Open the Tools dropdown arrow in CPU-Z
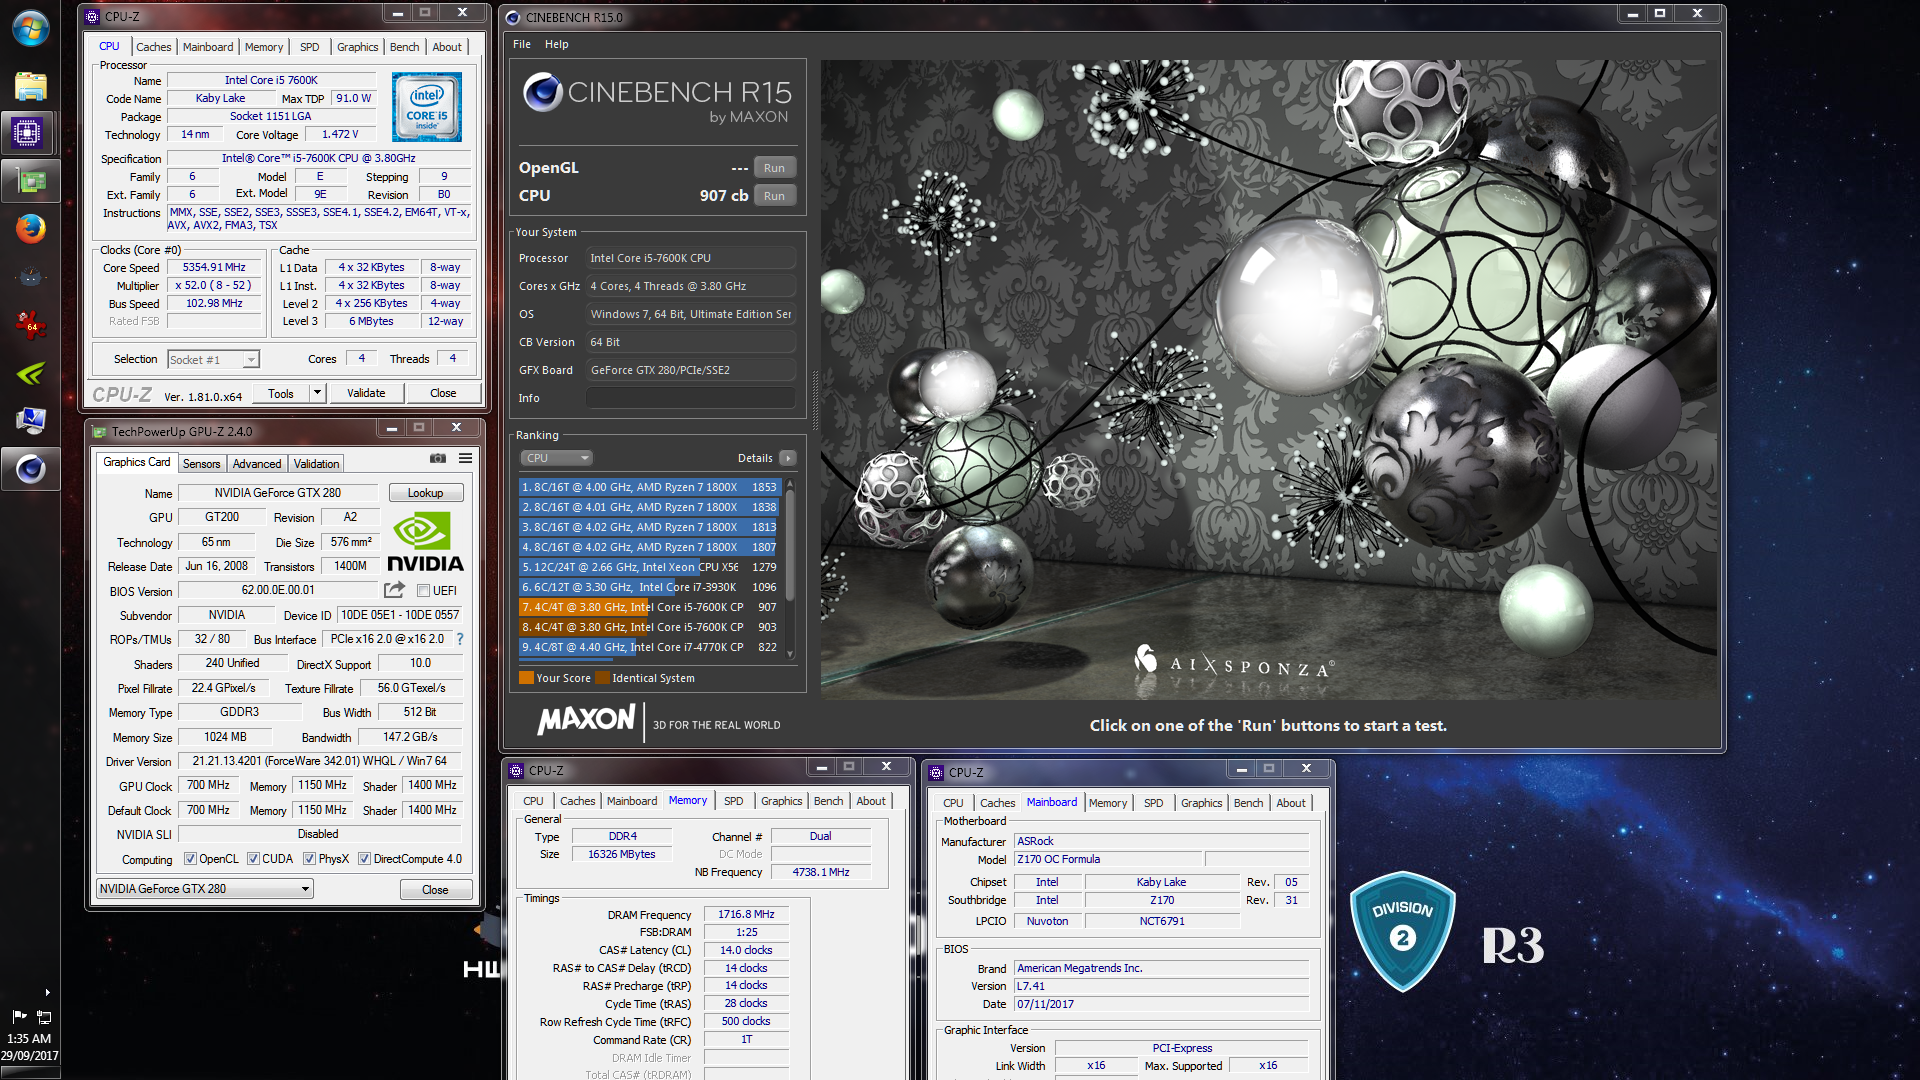This screenshot has height=1080, width=1920. 317,393
